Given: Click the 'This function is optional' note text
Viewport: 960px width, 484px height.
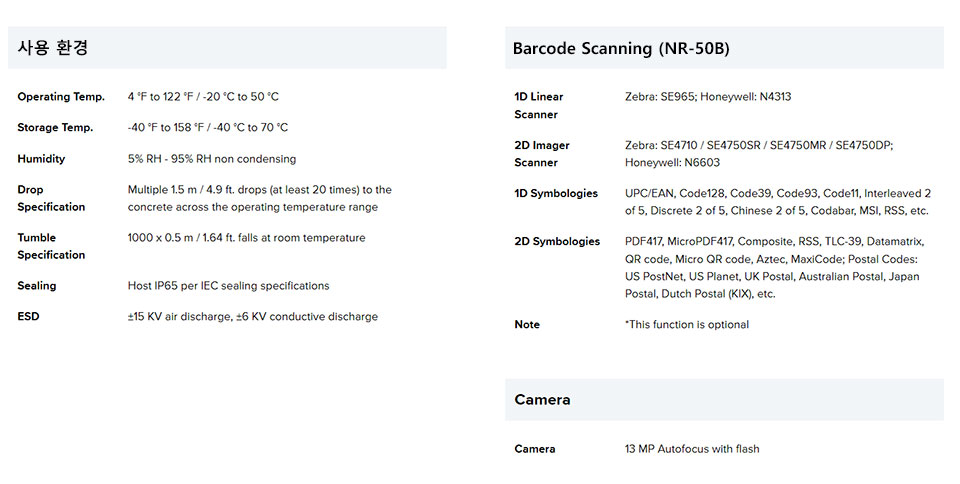Looking at the screenshot, I should pyautogui.click(x=687, y=325).
